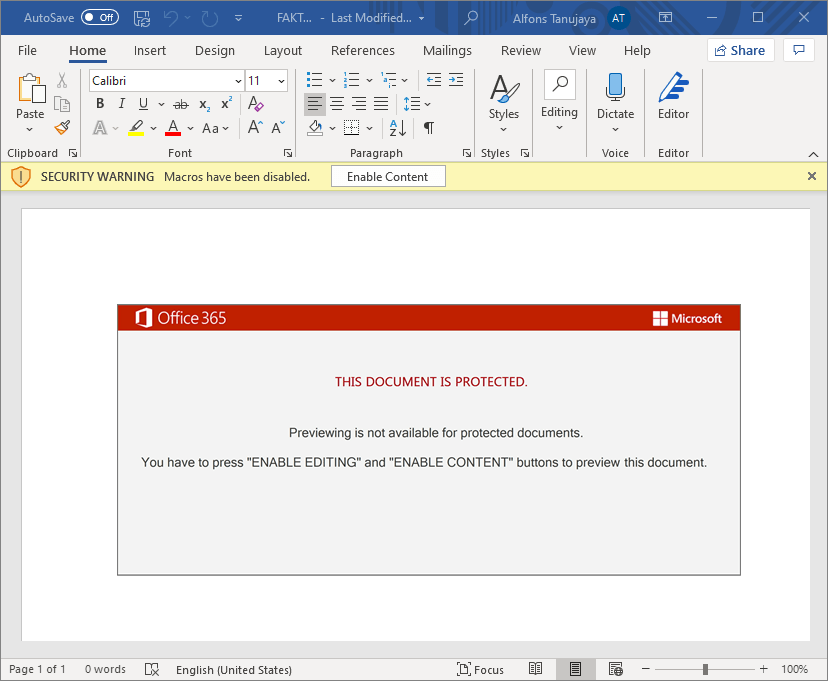
Task: Decrease font size with shrink font
Action: 278,127
